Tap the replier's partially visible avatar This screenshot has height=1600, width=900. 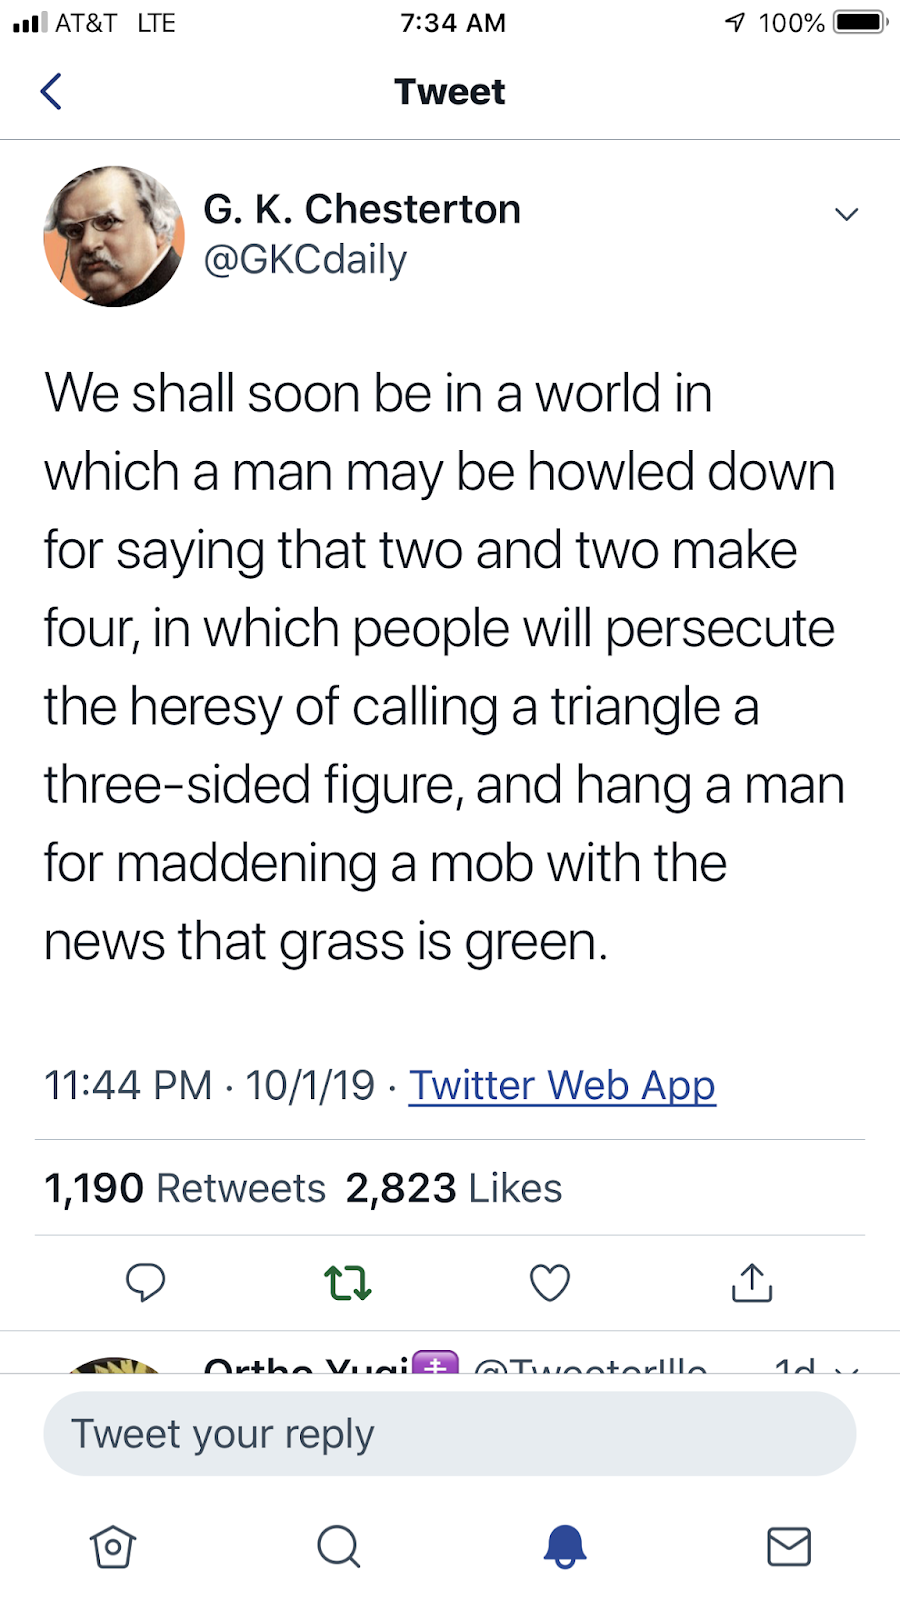114,1365
